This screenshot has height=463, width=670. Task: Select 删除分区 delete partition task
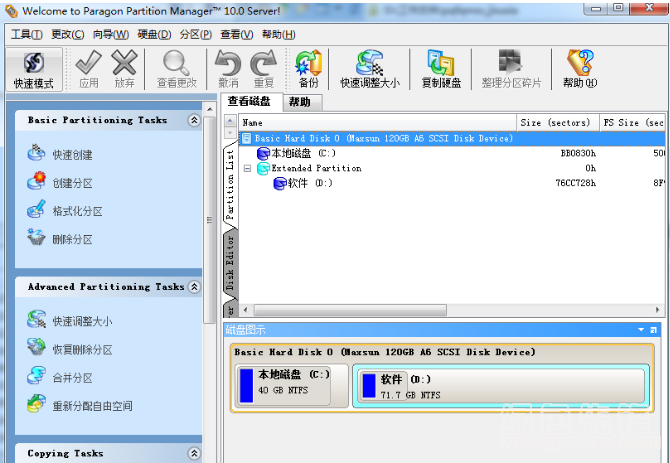(x=60, y=239)
